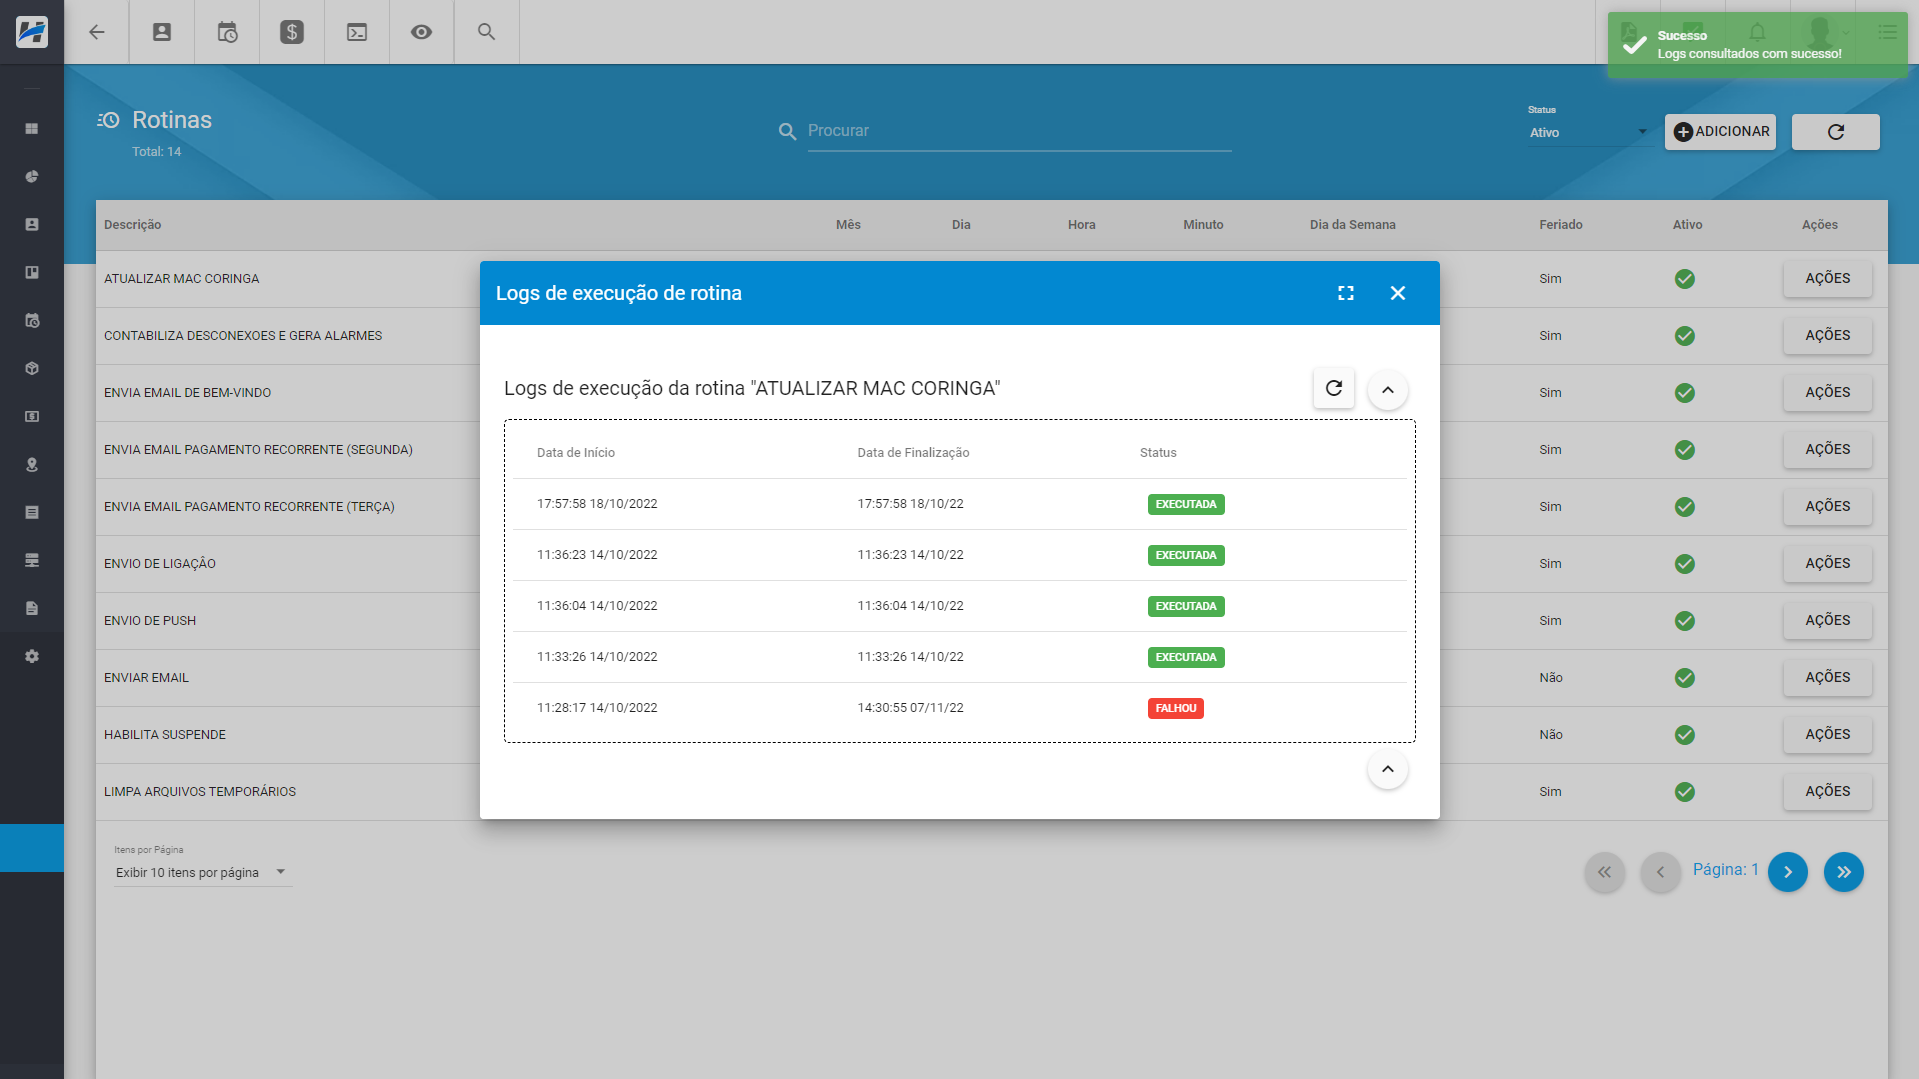
Task: Toggle active checkmark for LIMPA ARQUIVOS TEMPORÁRIOS
Action: (x=1685, y=792)
